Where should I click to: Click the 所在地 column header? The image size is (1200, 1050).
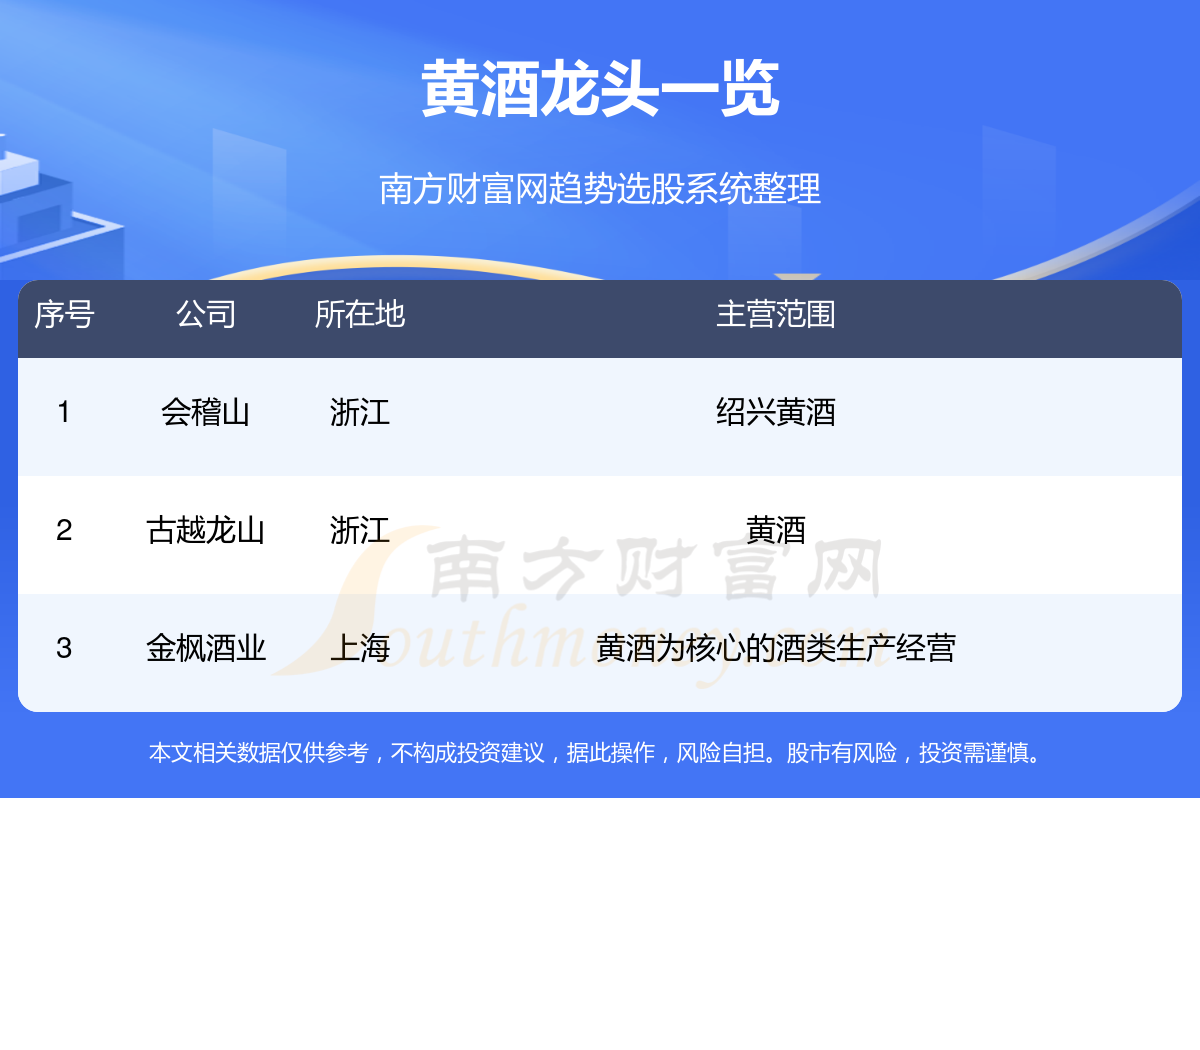click(360, 314)
